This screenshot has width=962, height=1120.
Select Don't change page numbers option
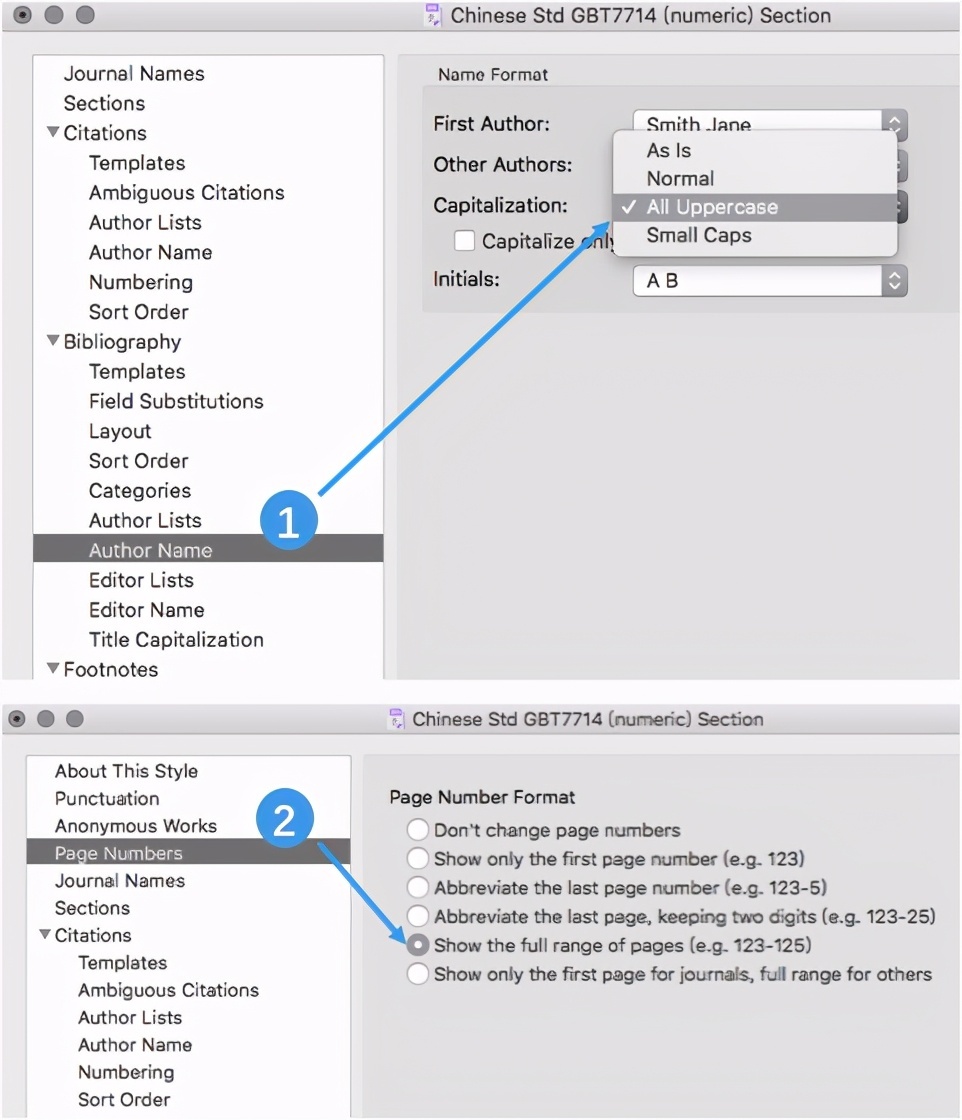click(x=417, y=830)
